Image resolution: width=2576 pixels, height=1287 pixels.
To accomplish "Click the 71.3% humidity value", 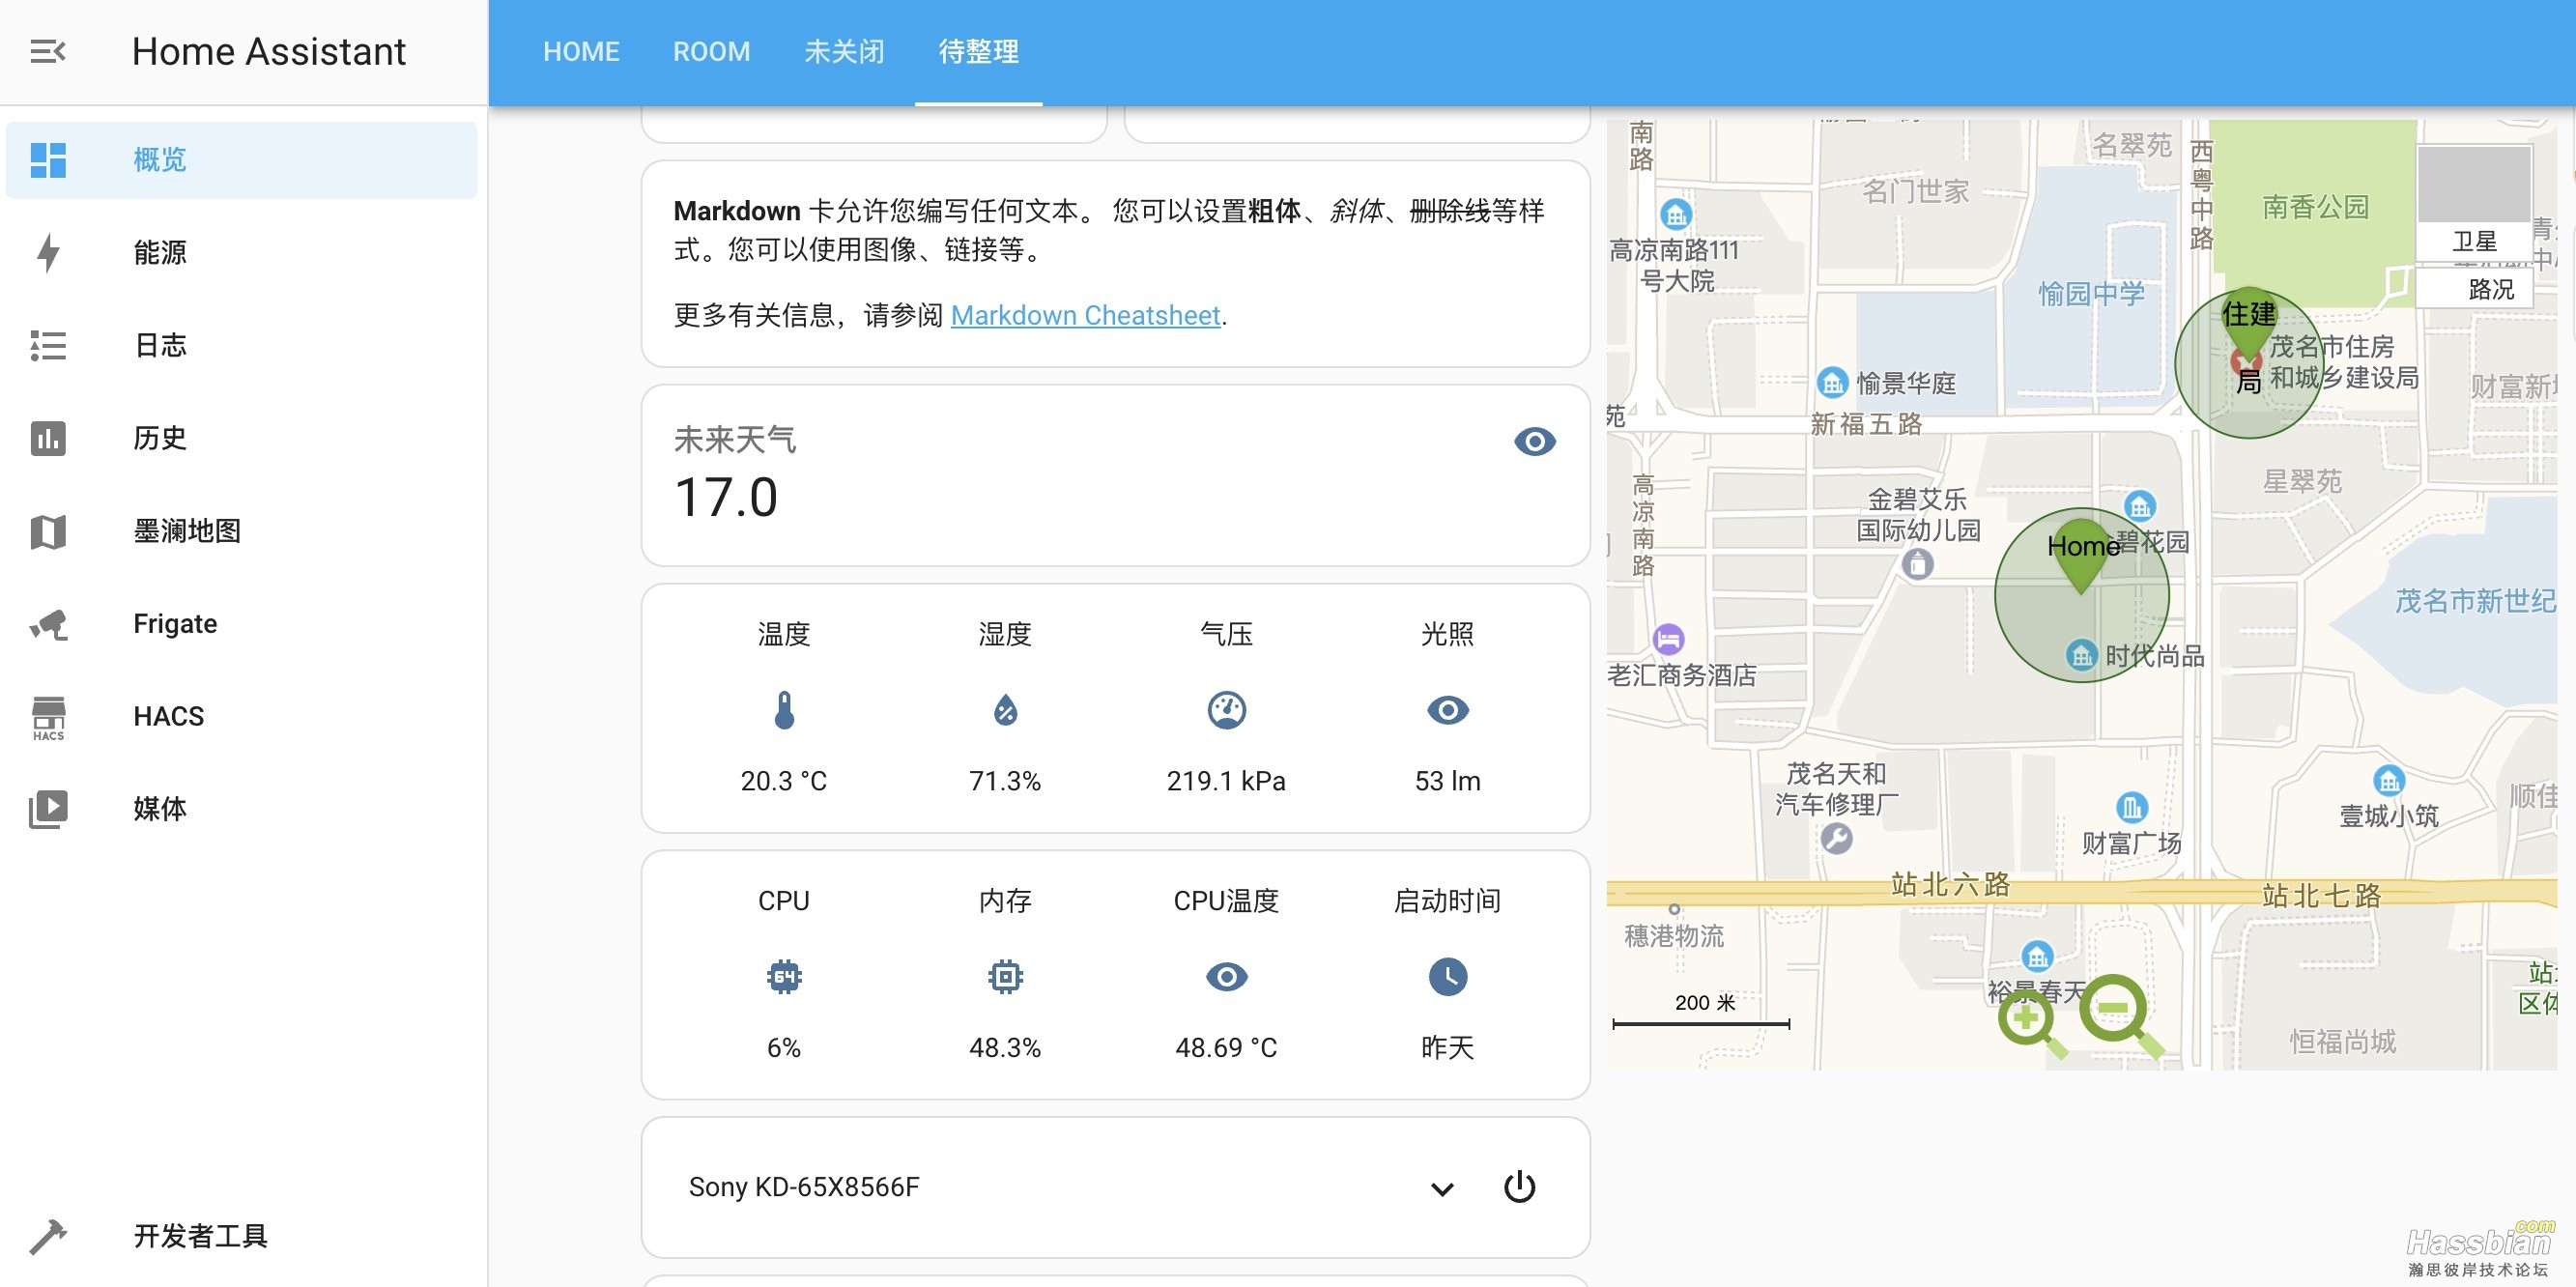I will [x=1005, y=781].
